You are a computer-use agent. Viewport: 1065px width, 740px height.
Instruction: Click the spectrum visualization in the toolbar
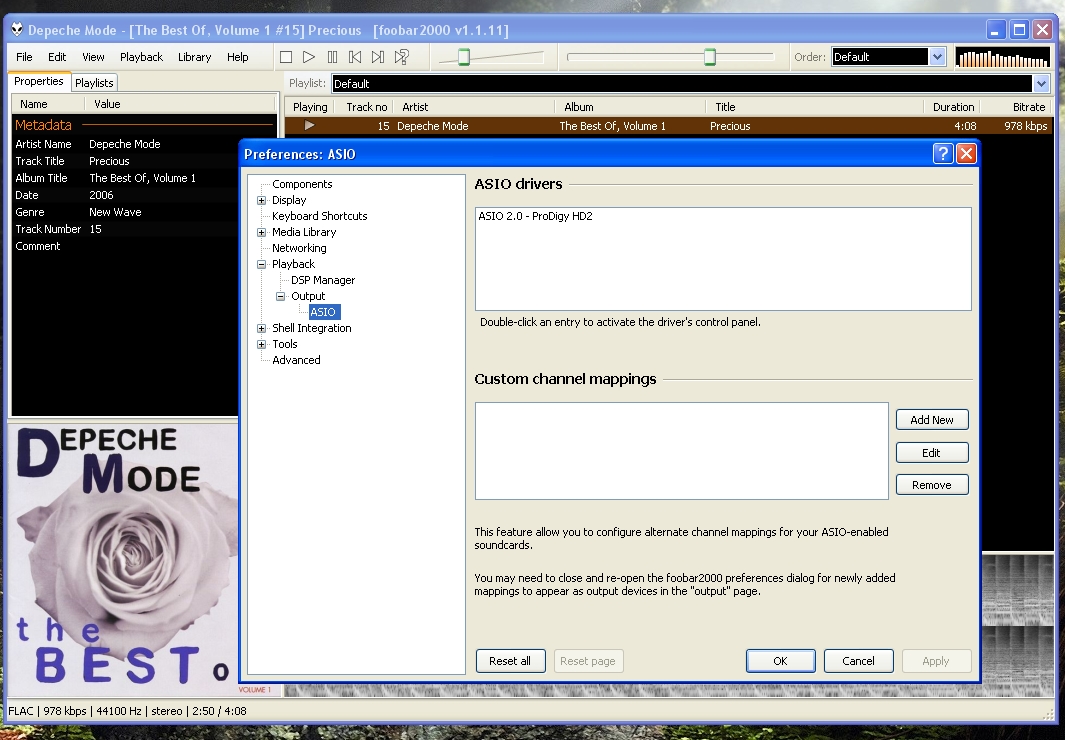pos(1003,58)
